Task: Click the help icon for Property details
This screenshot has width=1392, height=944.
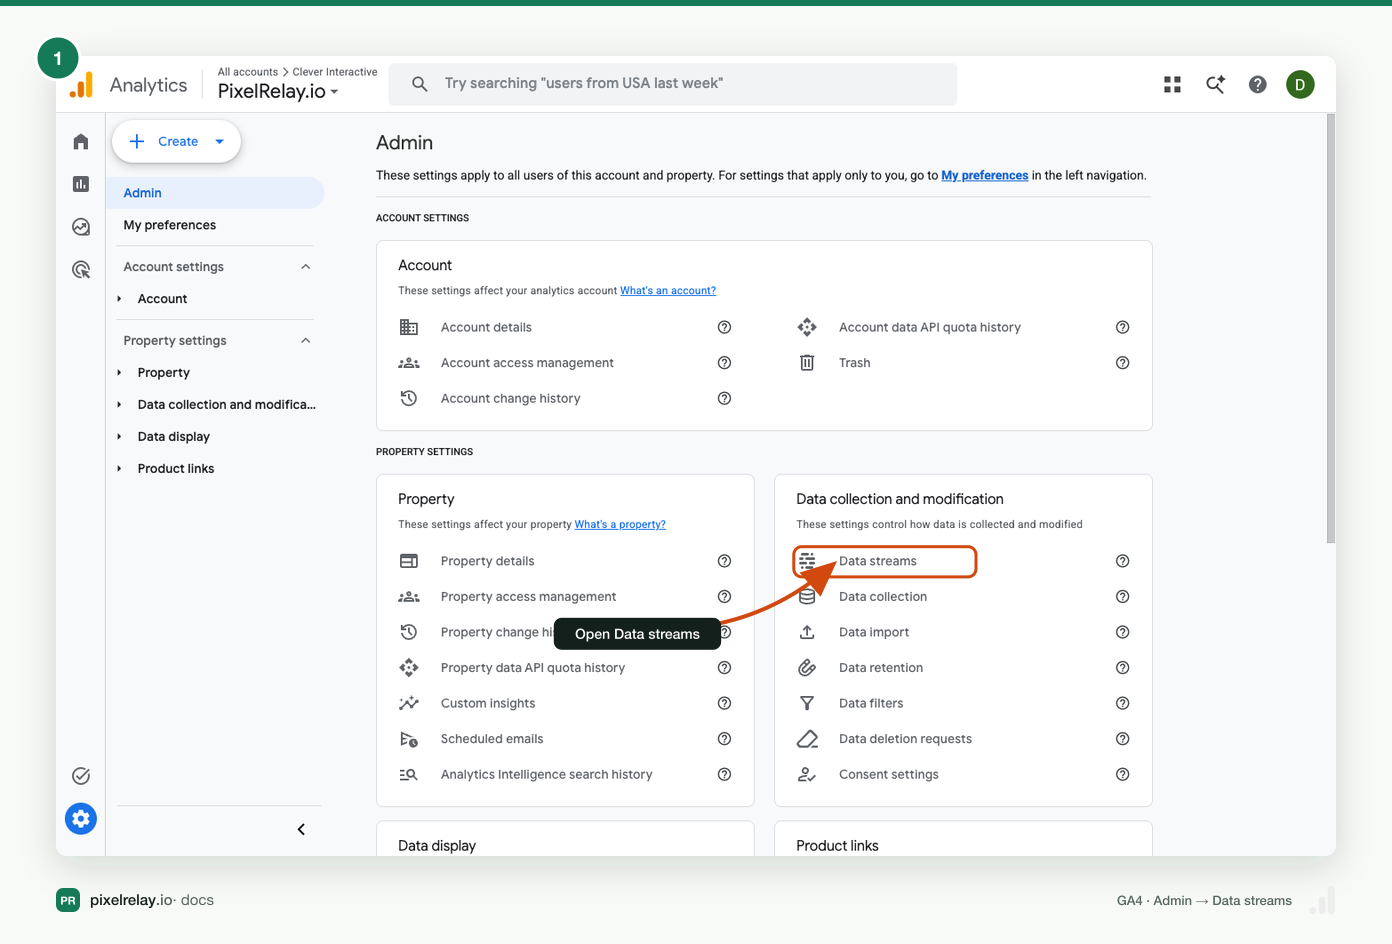Action: (724, 561)
